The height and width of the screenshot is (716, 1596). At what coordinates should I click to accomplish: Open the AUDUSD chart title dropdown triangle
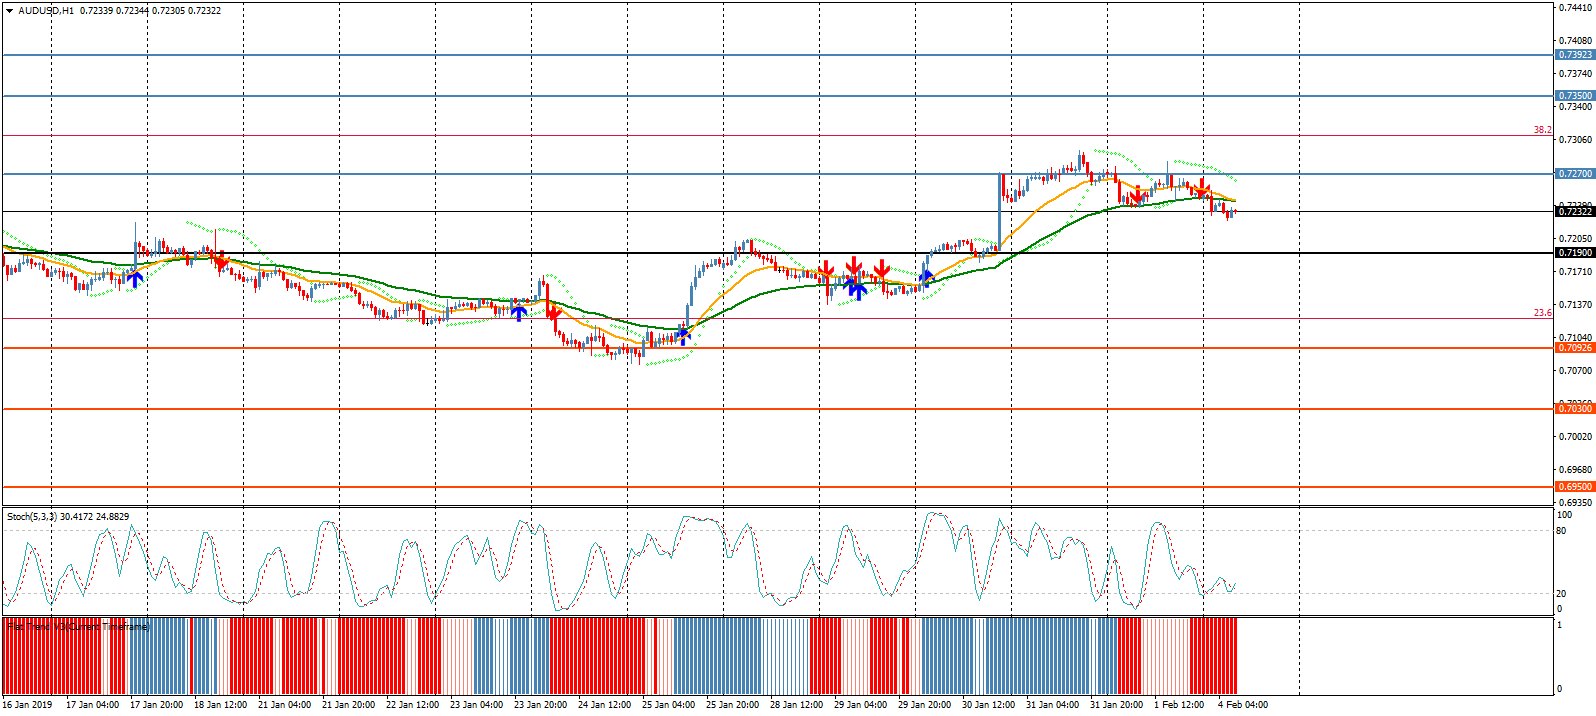tap(9, 11)
